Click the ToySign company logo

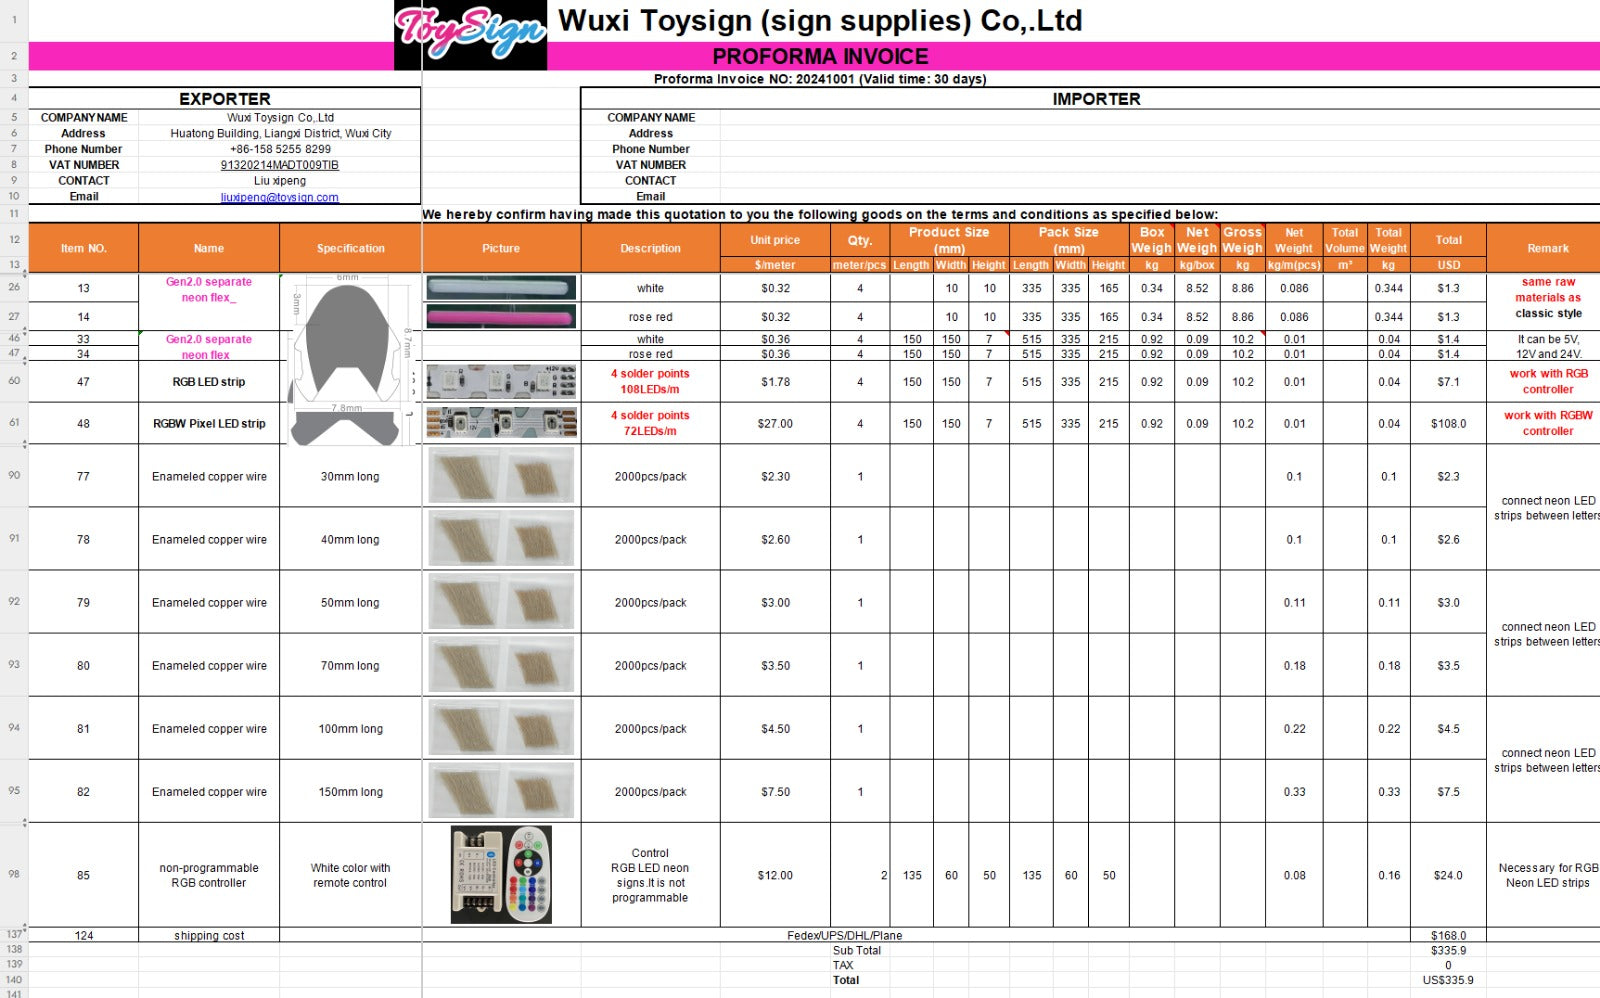470,35
